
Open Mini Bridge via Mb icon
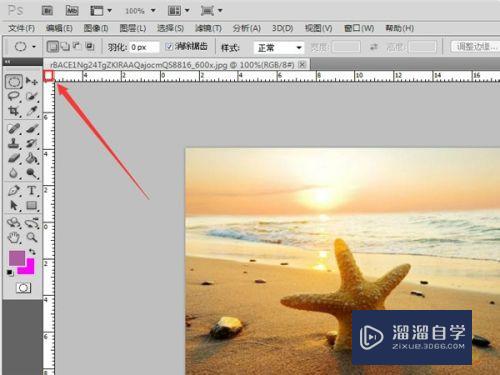pyautogui.click(x=72, y=11)
